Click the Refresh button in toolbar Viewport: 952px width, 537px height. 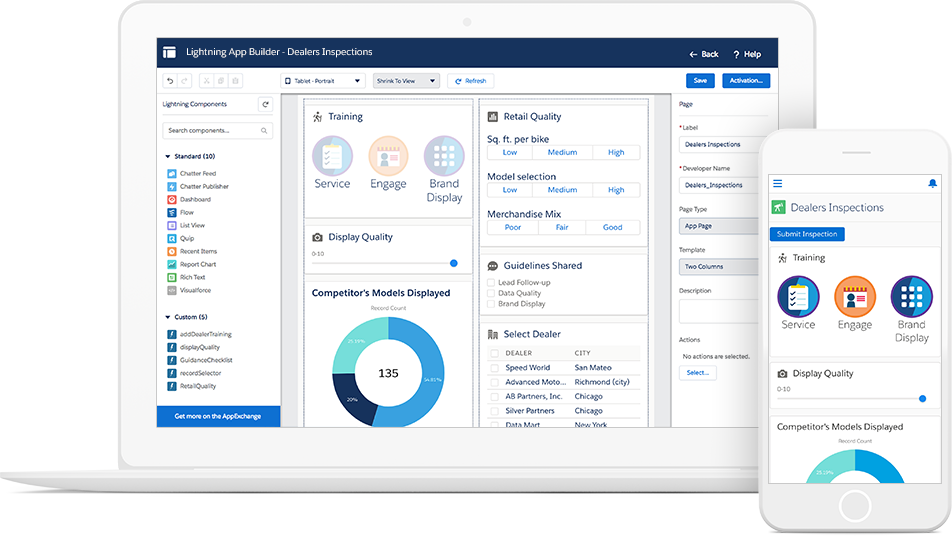471,81
